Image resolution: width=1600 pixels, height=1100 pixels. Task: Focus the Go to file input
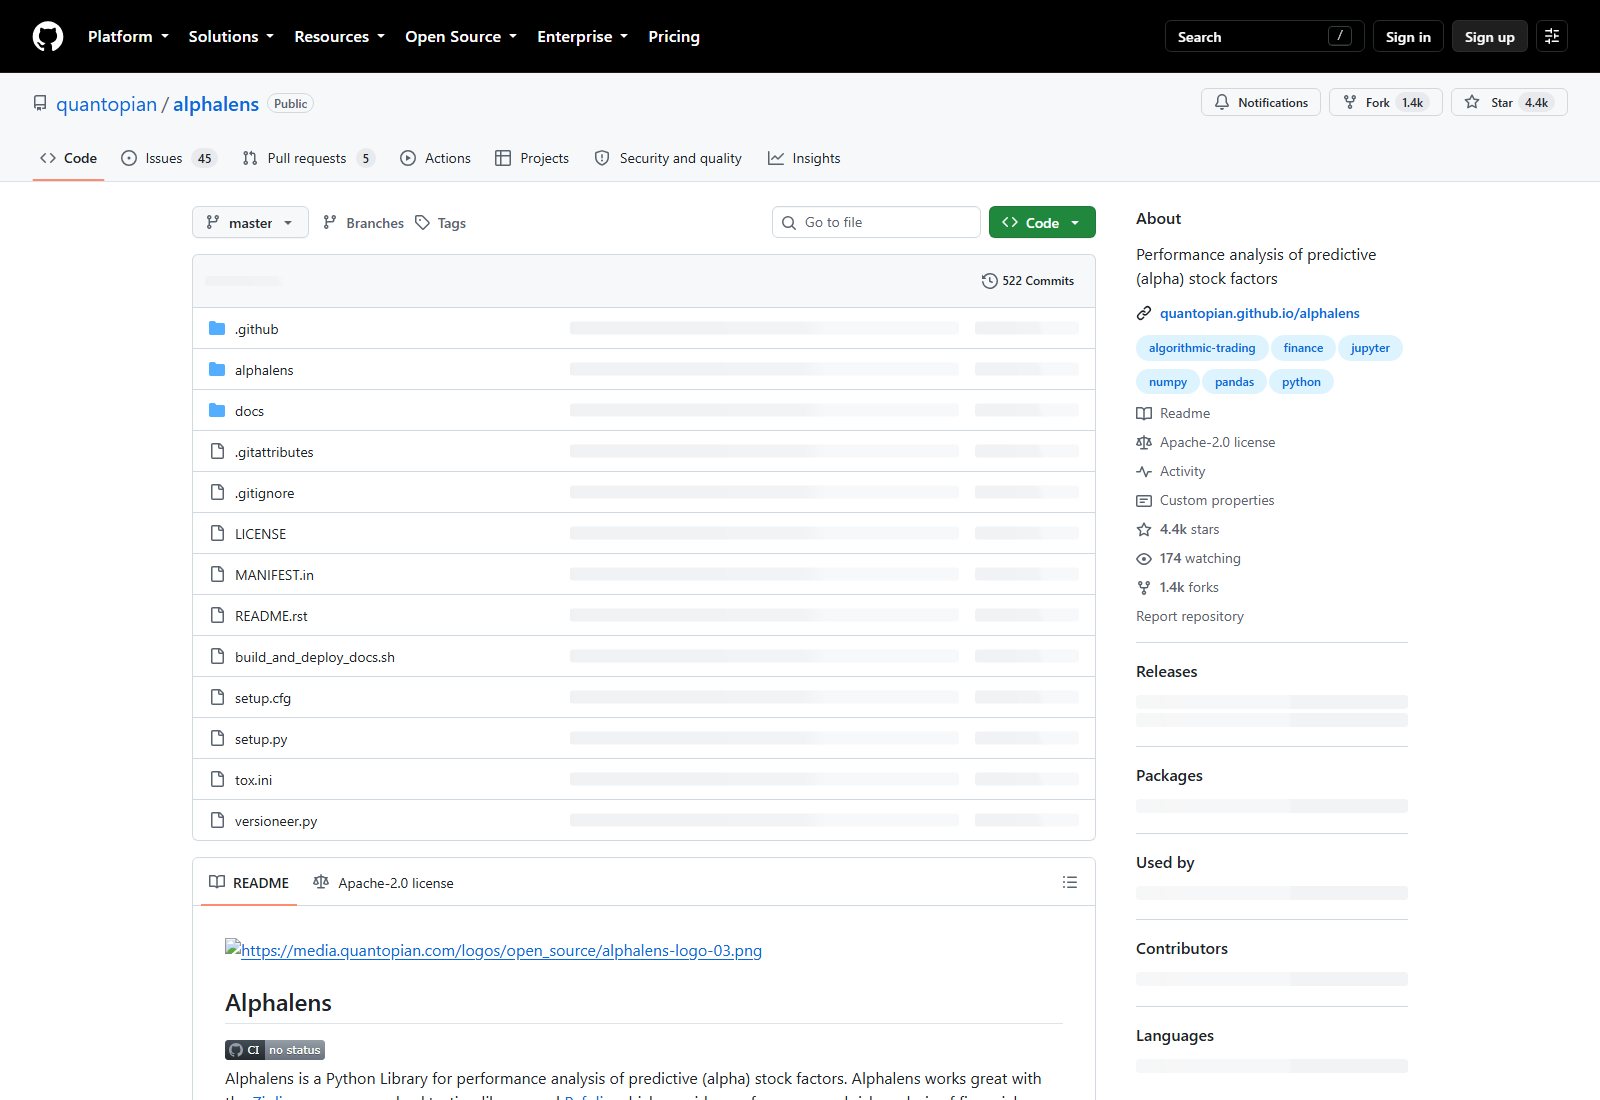[x=876, y=222]
